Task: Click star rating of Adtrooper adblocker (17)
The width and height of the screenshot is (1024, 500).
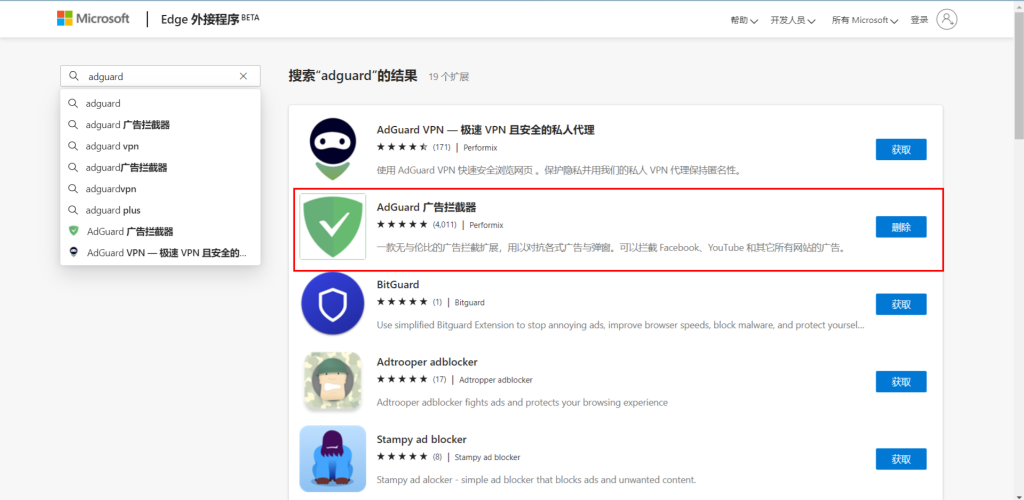Action: pos(402,379)
